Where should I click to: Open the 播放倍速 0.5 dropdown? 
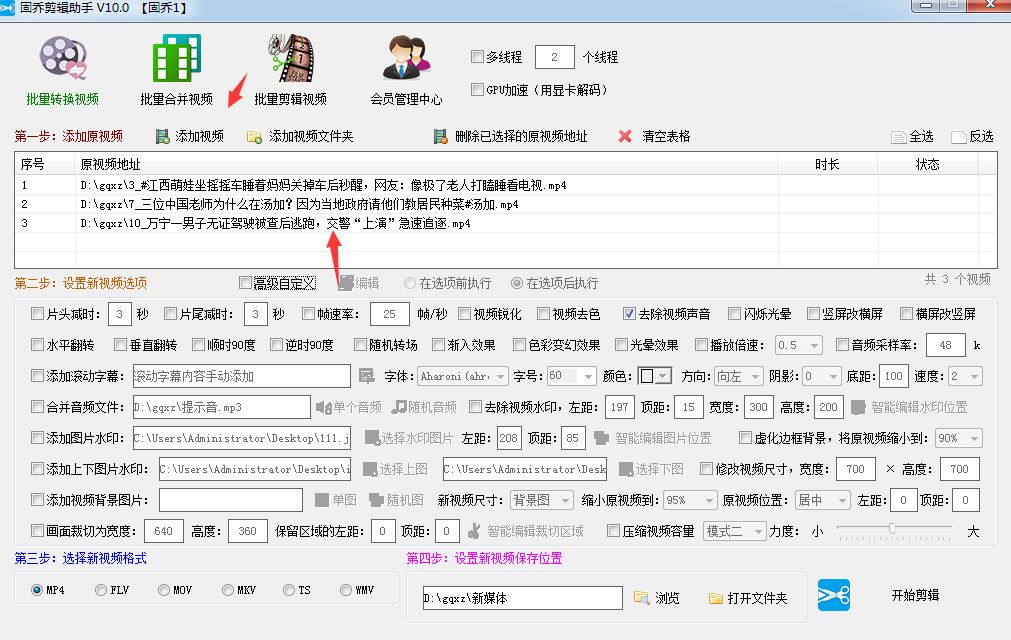pyautogui.click(x=798, y=345)
